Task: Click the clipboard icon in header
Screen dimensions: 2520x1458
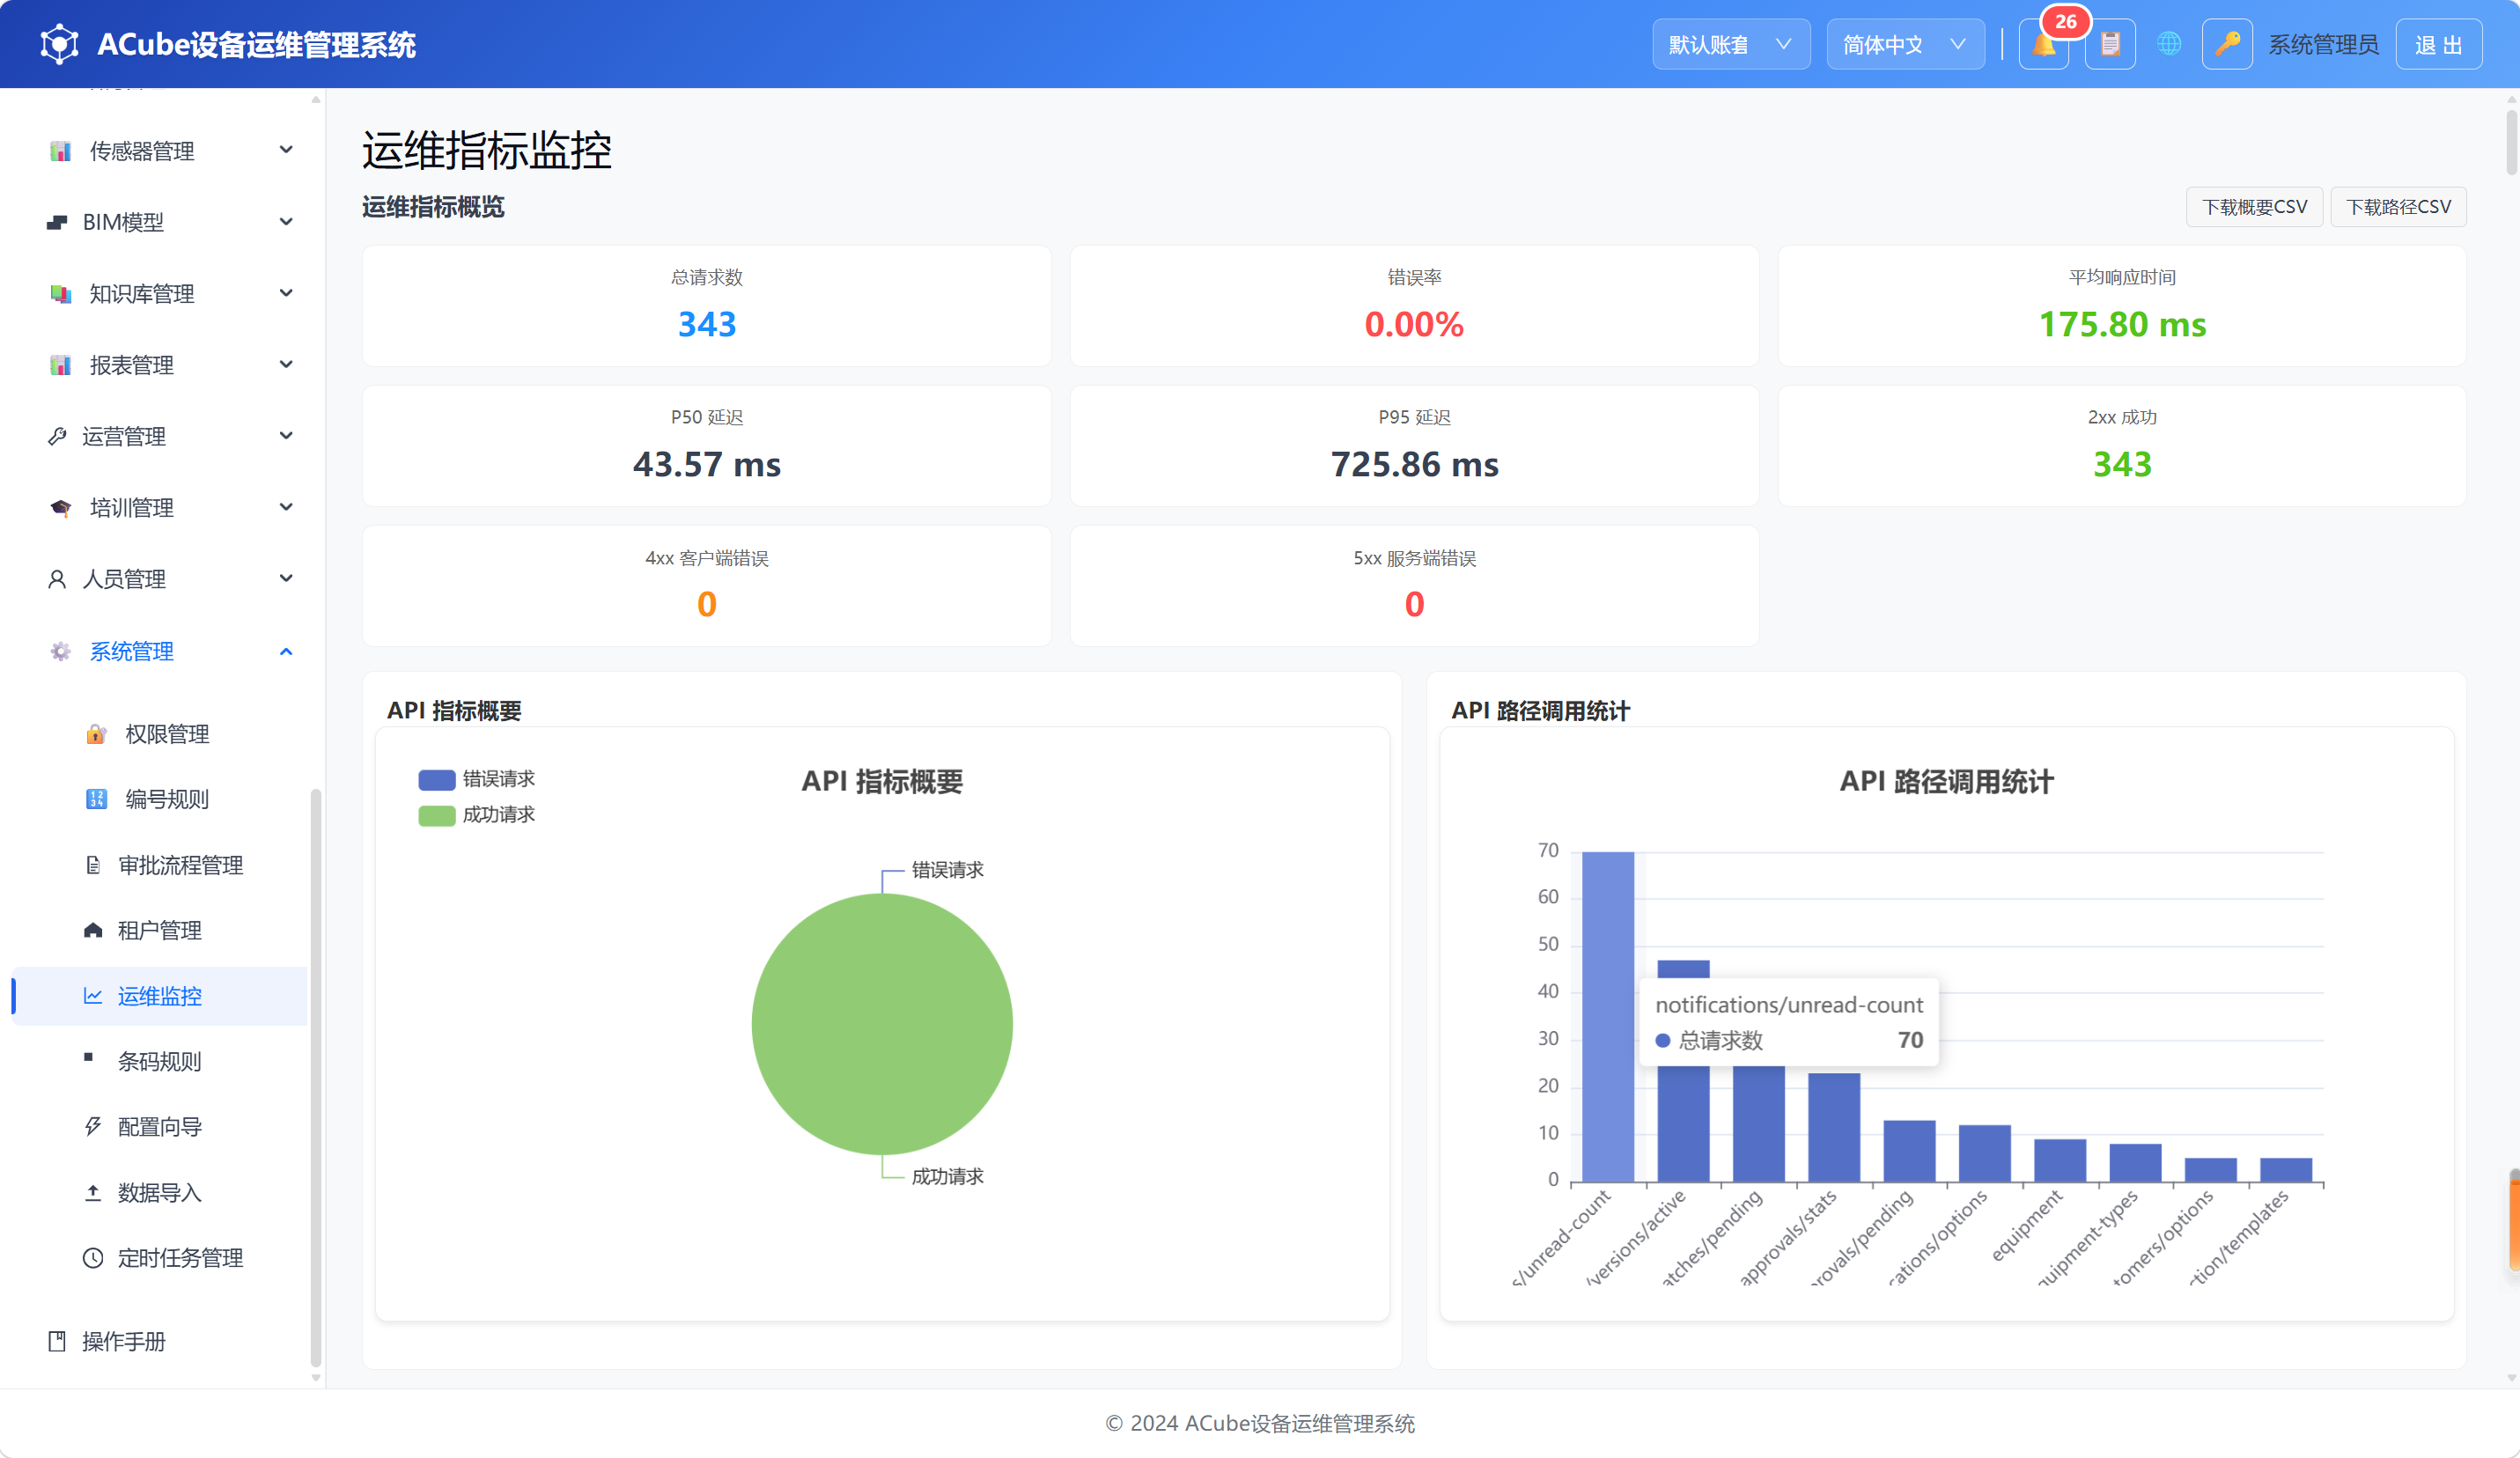Action: pyautogui.click(x=2110, y=44)
